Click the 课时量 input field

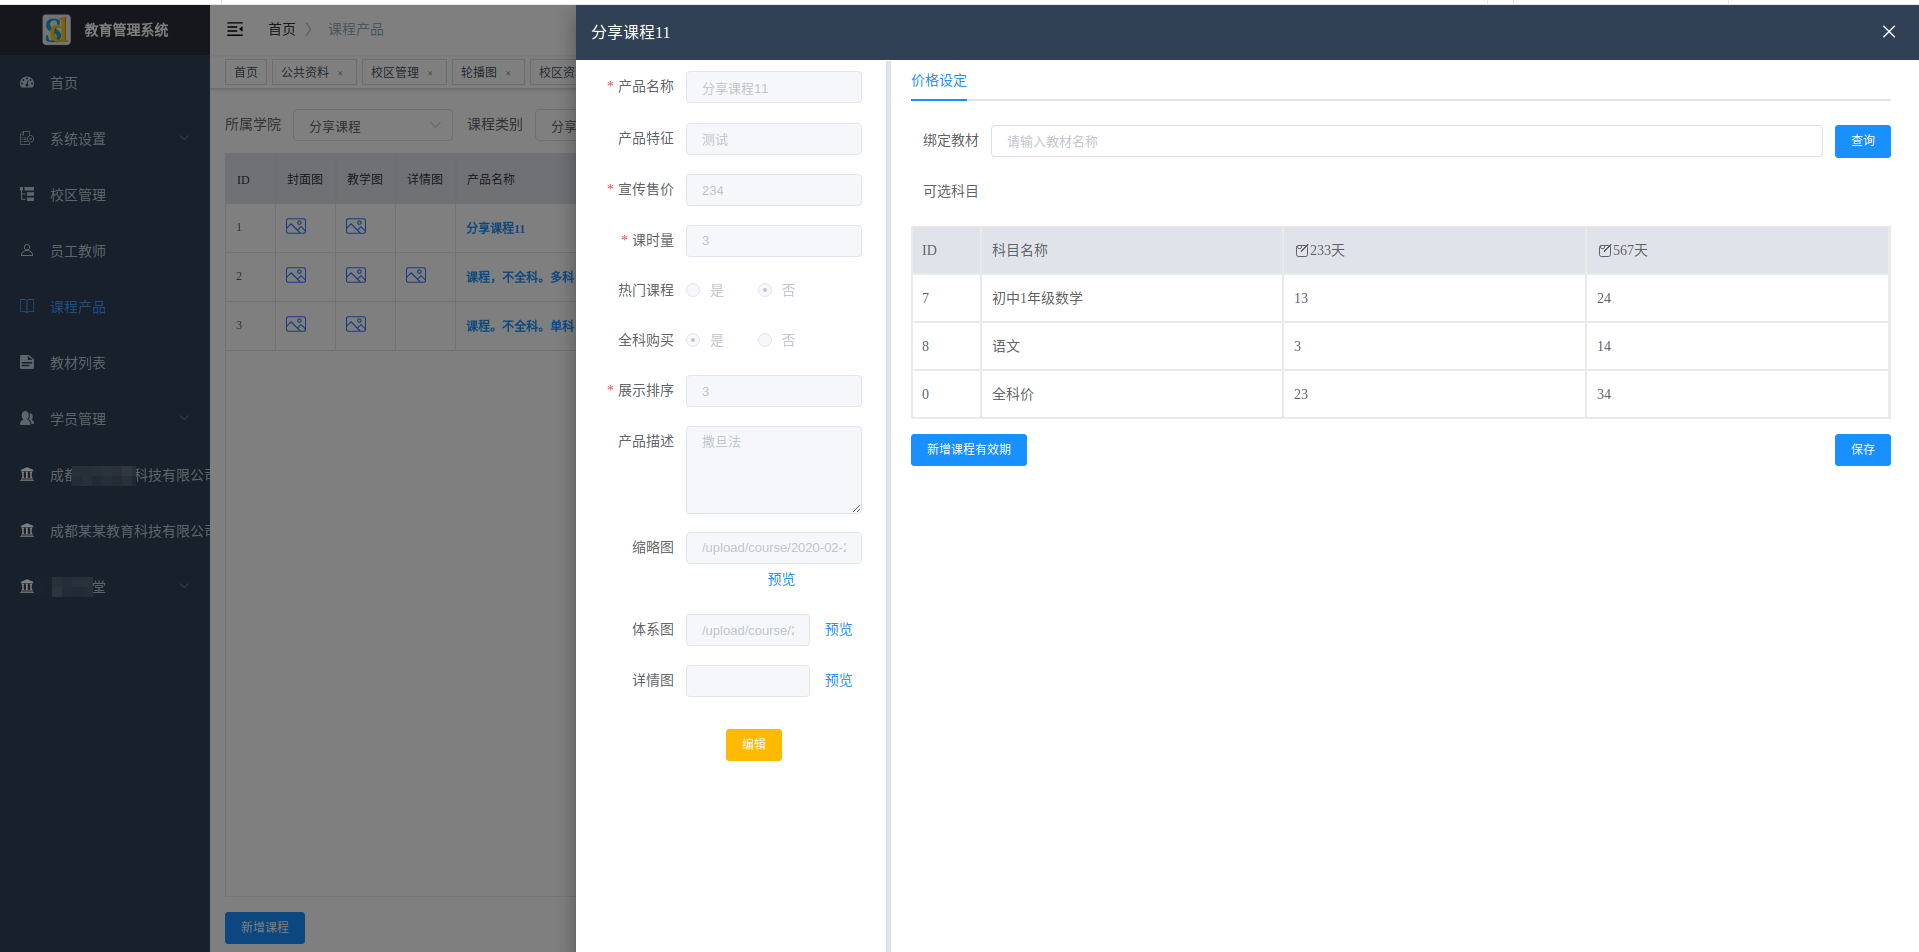774,241
